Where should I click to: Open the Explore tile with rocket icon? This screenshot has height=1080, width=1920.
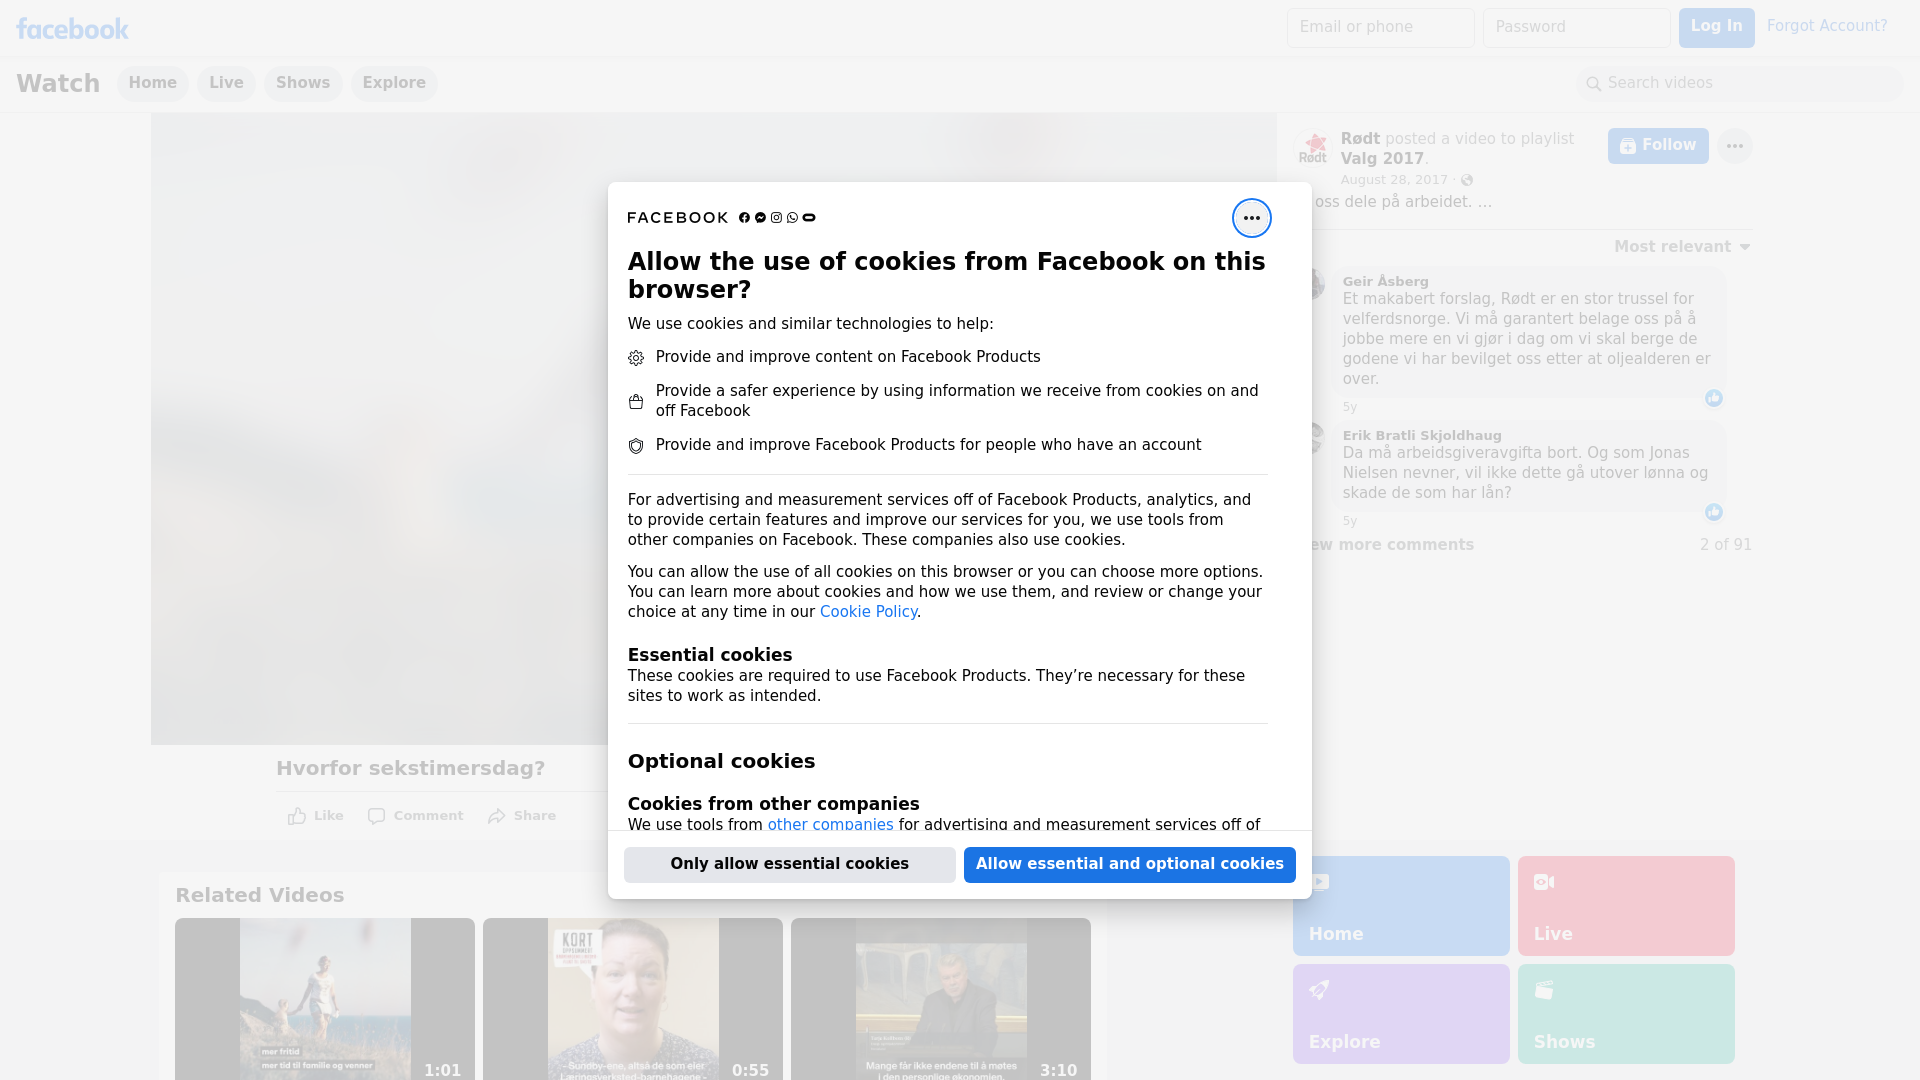coord(1400,1014)
